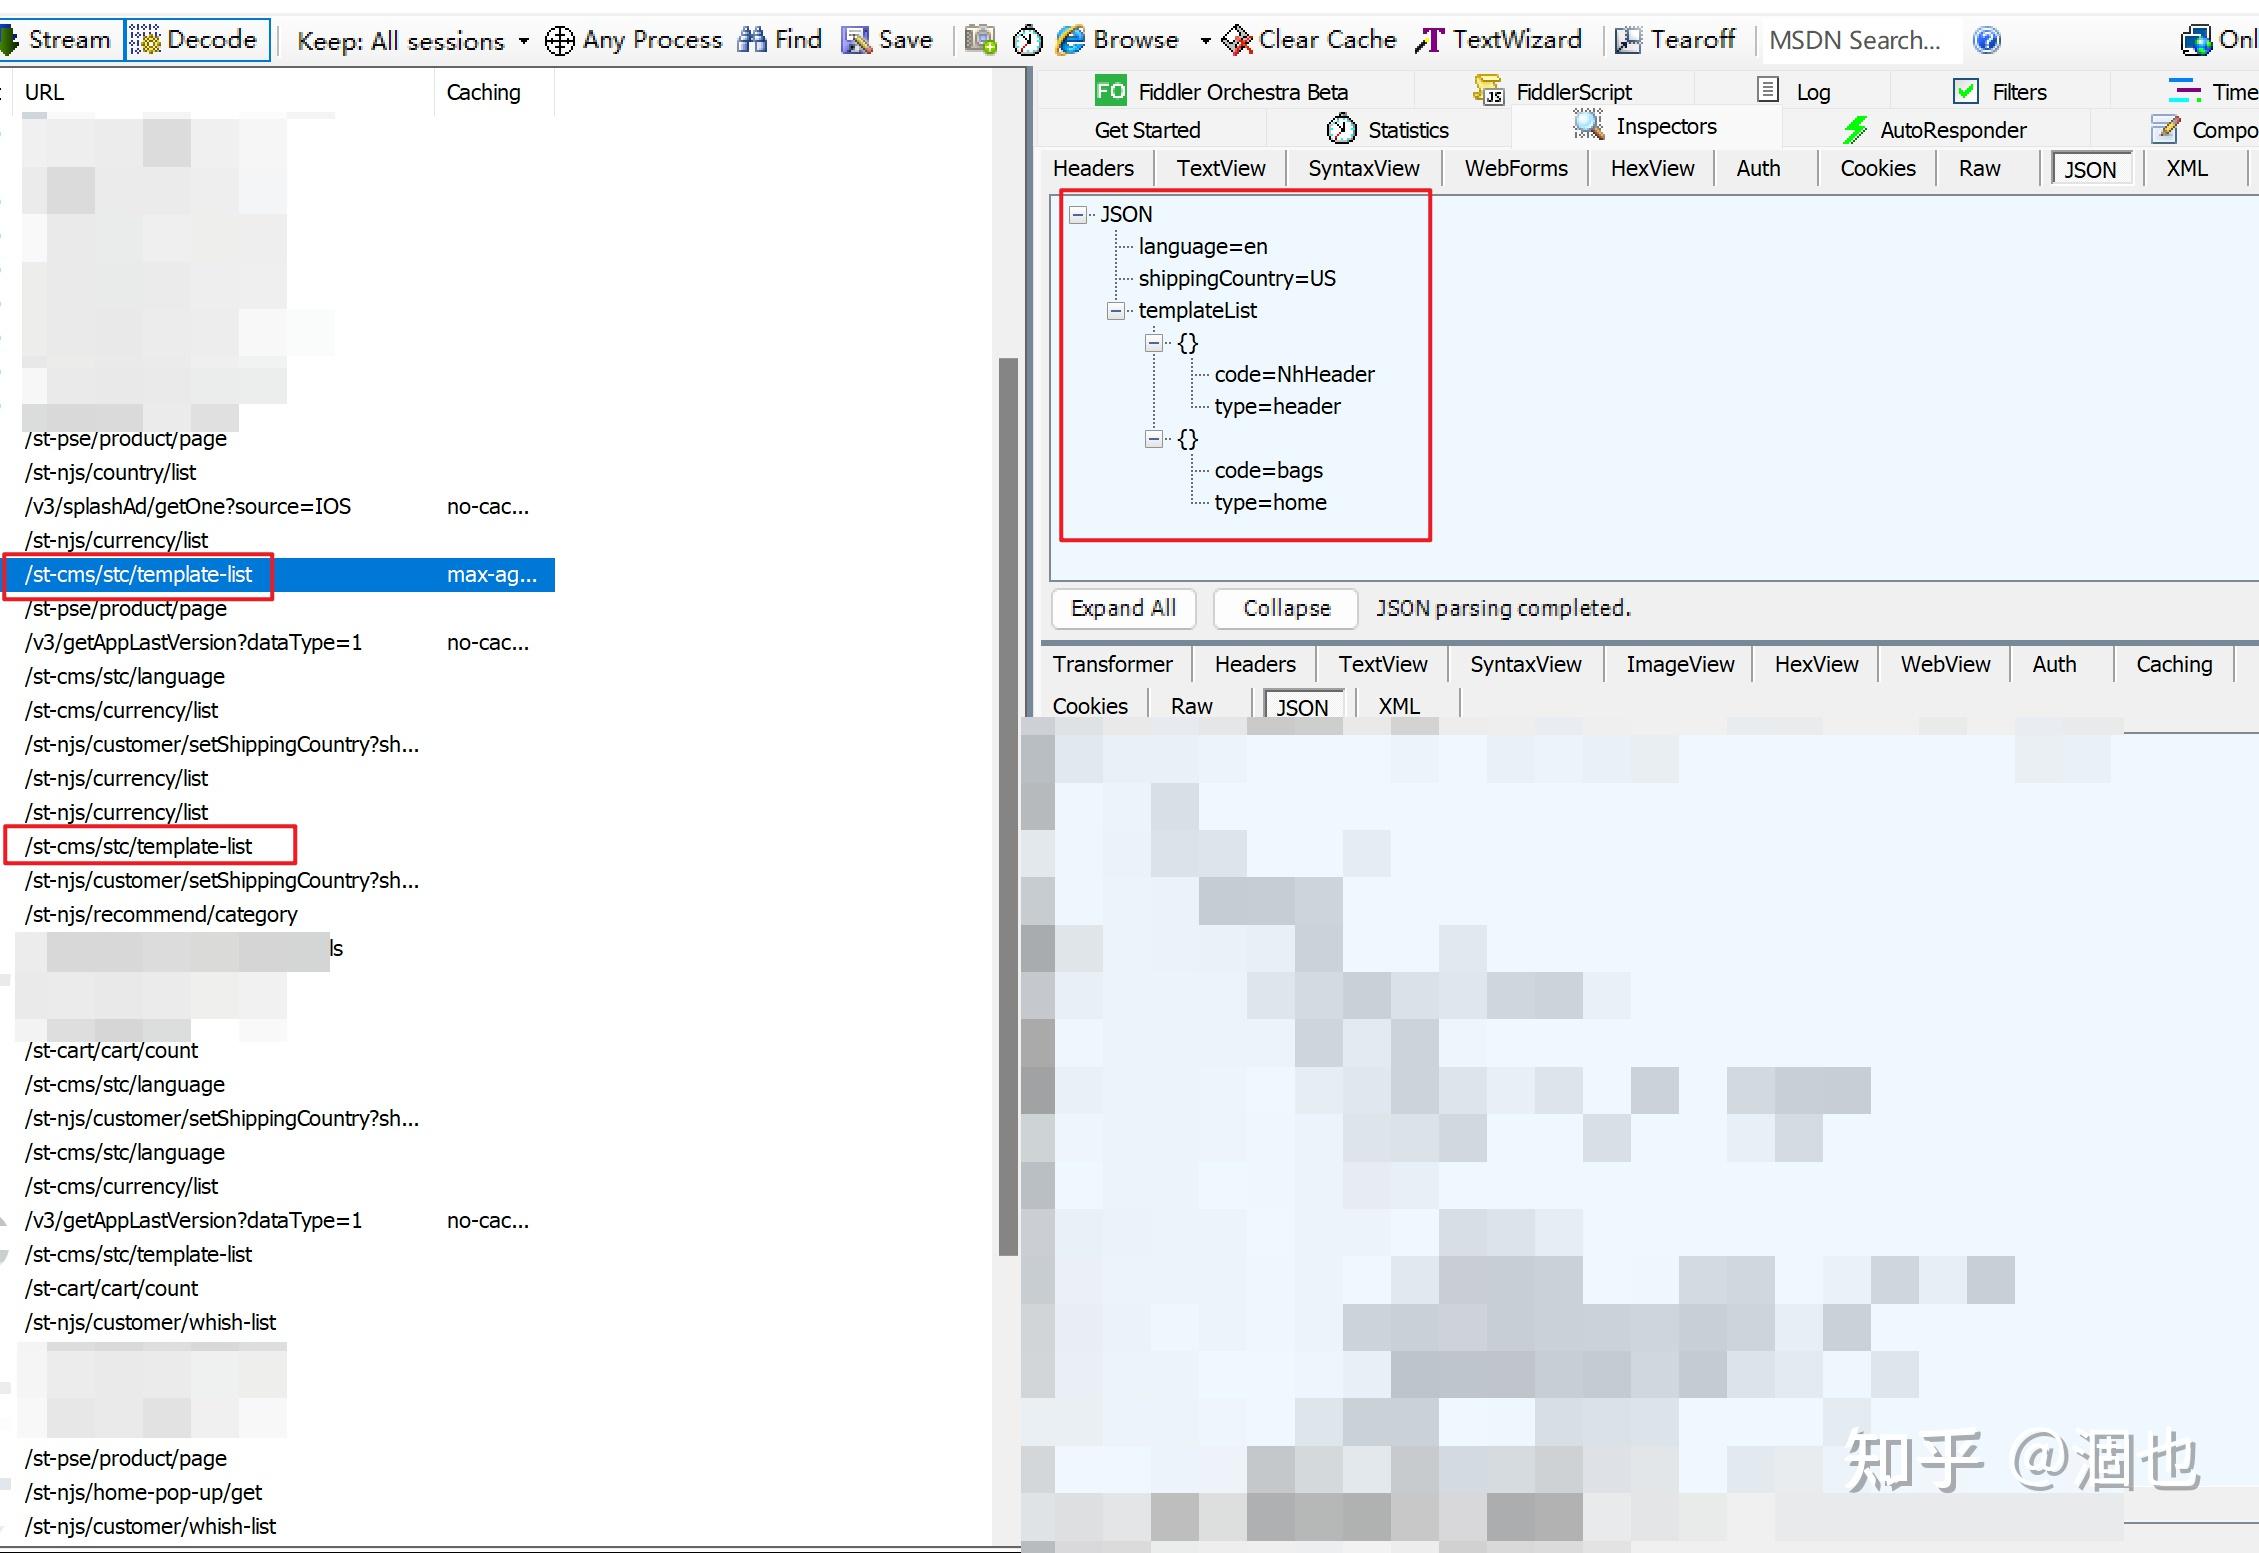Click the Find binoculars icon
The width and height of the screenshot is (2259, 1553).
coord(752,40)
